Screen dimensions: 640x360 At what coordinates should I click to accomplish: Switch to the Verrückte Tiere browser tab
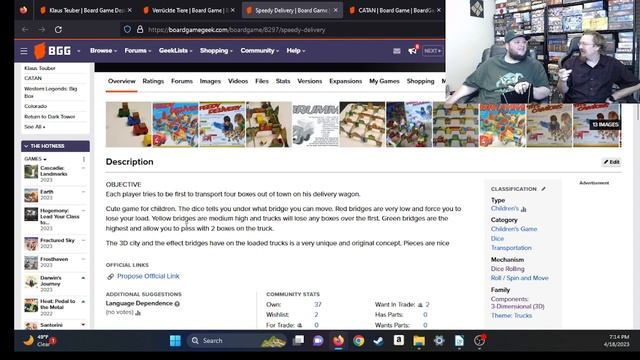point(188,10)
